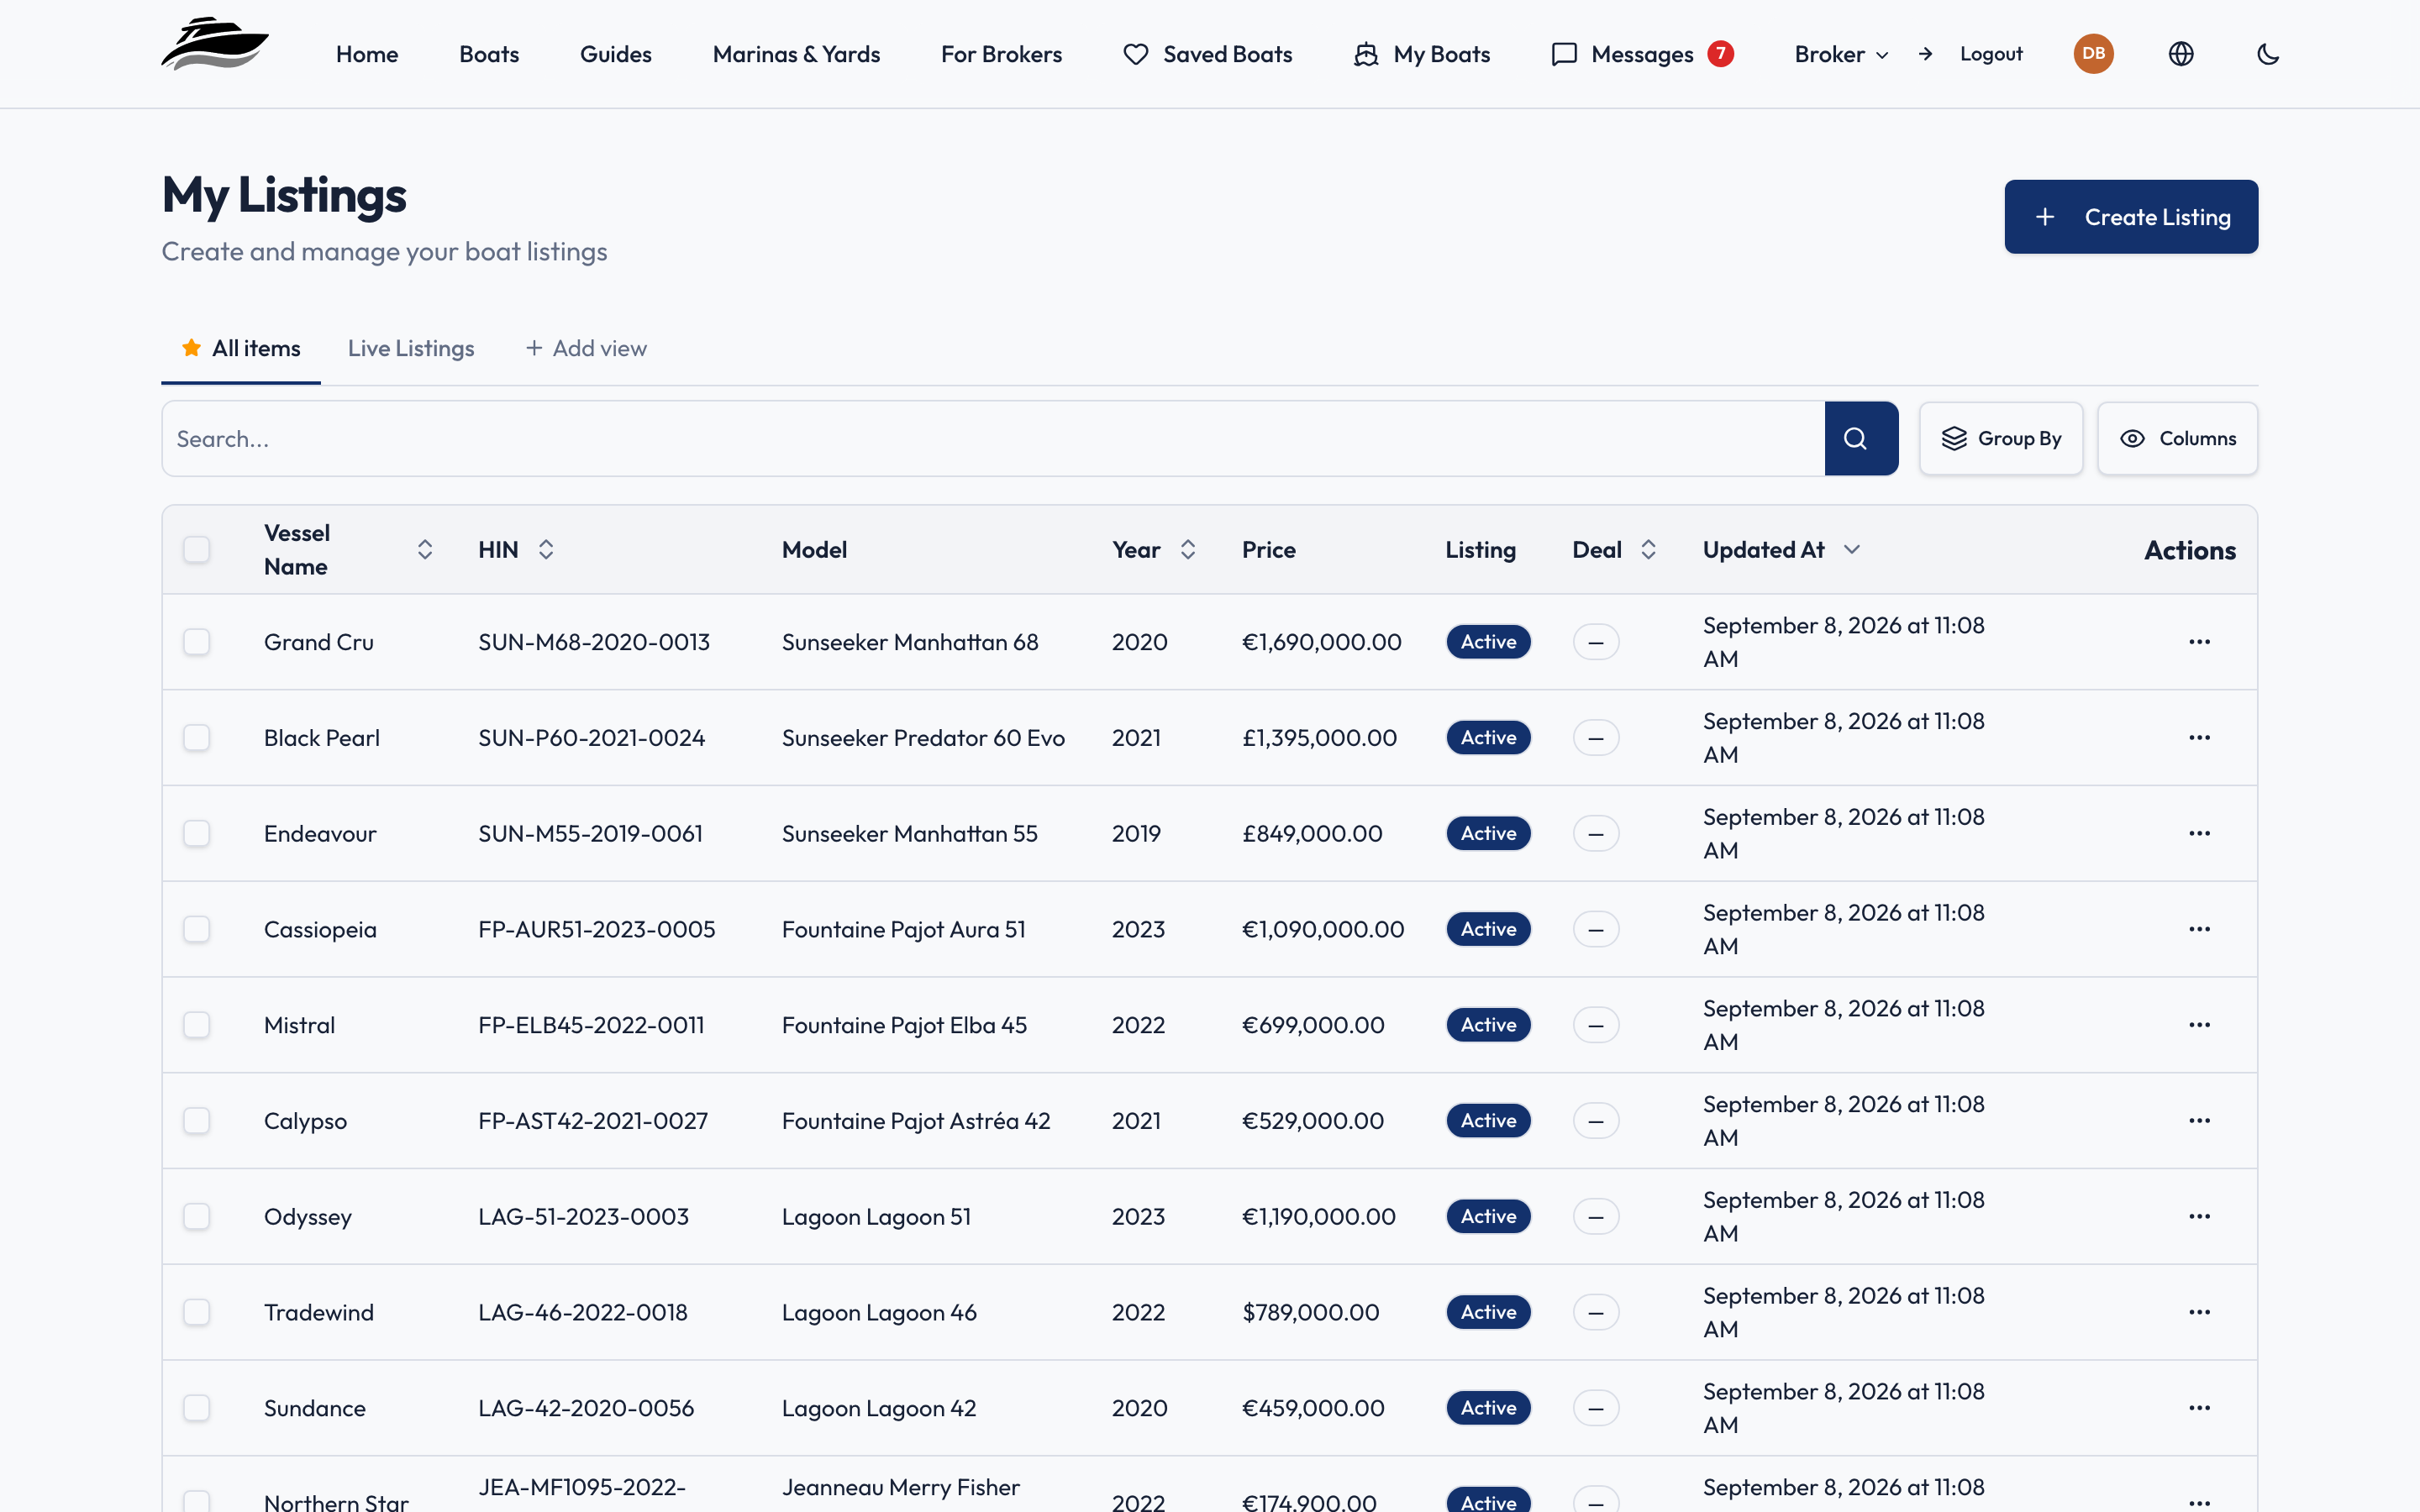Sort by Deal column arrows
The image size is (2420, 1512).
click(x=1648, y=550)
